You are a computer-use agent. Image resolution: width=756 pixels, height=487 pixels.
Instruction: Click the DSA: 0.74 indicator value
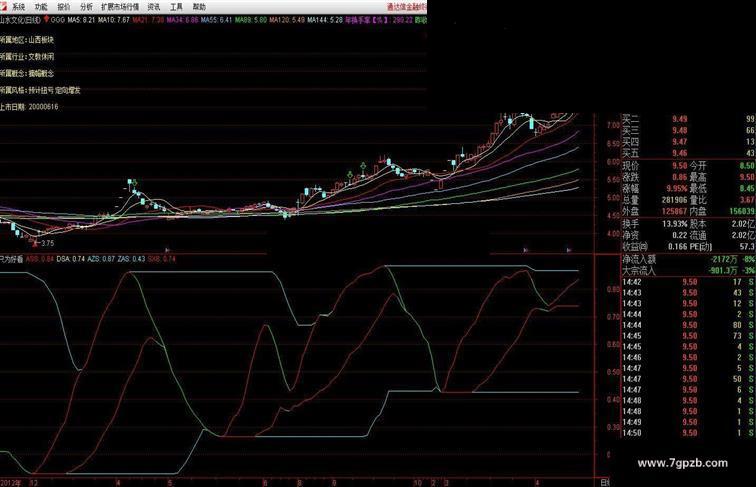tap(70, 259)
